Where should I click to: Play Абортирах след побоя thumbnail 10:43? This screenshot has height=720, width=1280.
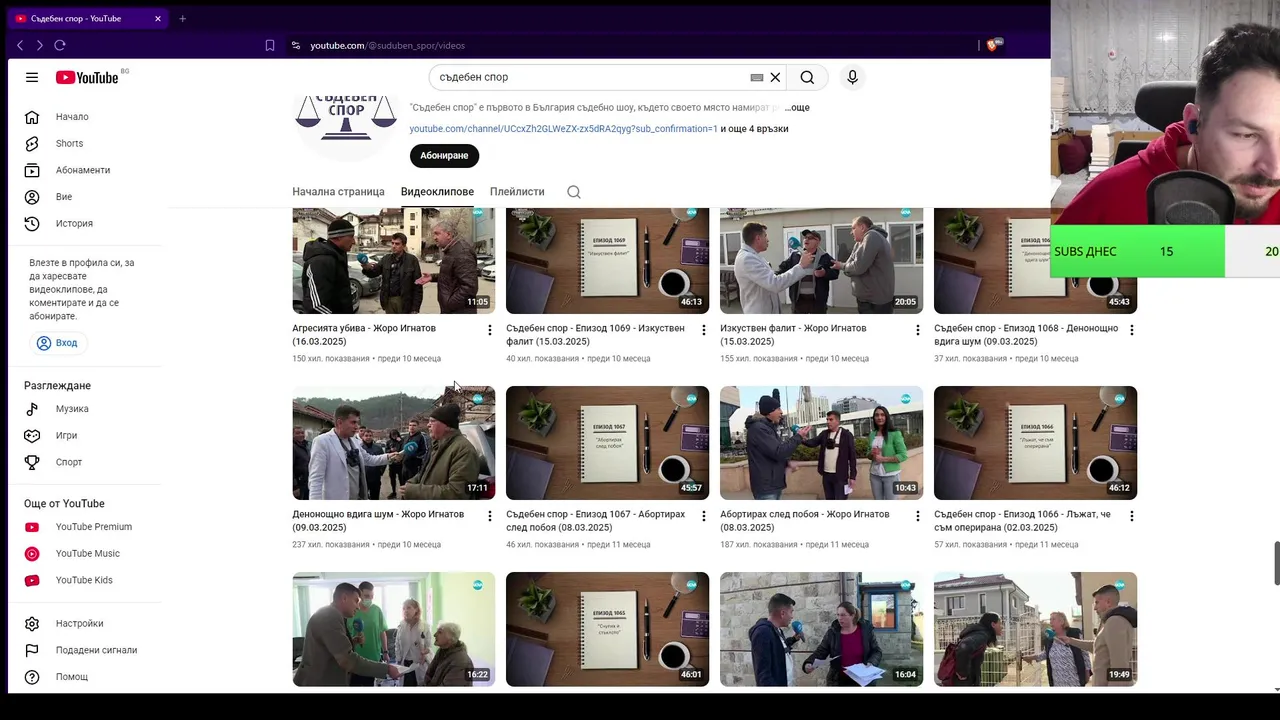[821, 443]
